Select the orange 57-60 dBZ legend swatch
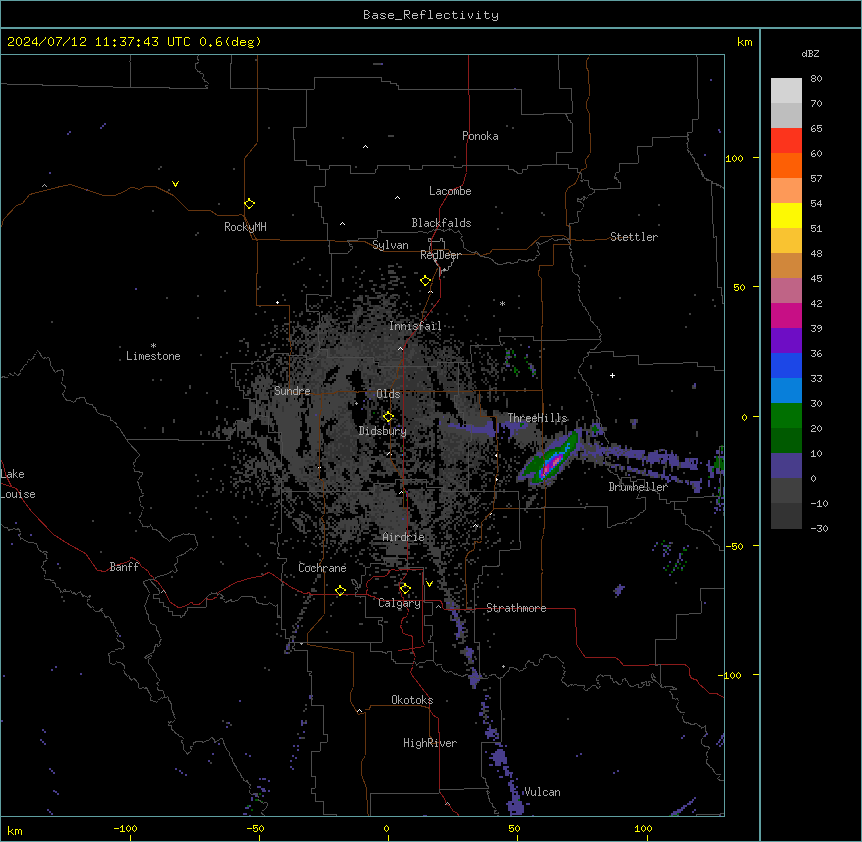Viewport: 862px width, 842px height. pos(786,165)
